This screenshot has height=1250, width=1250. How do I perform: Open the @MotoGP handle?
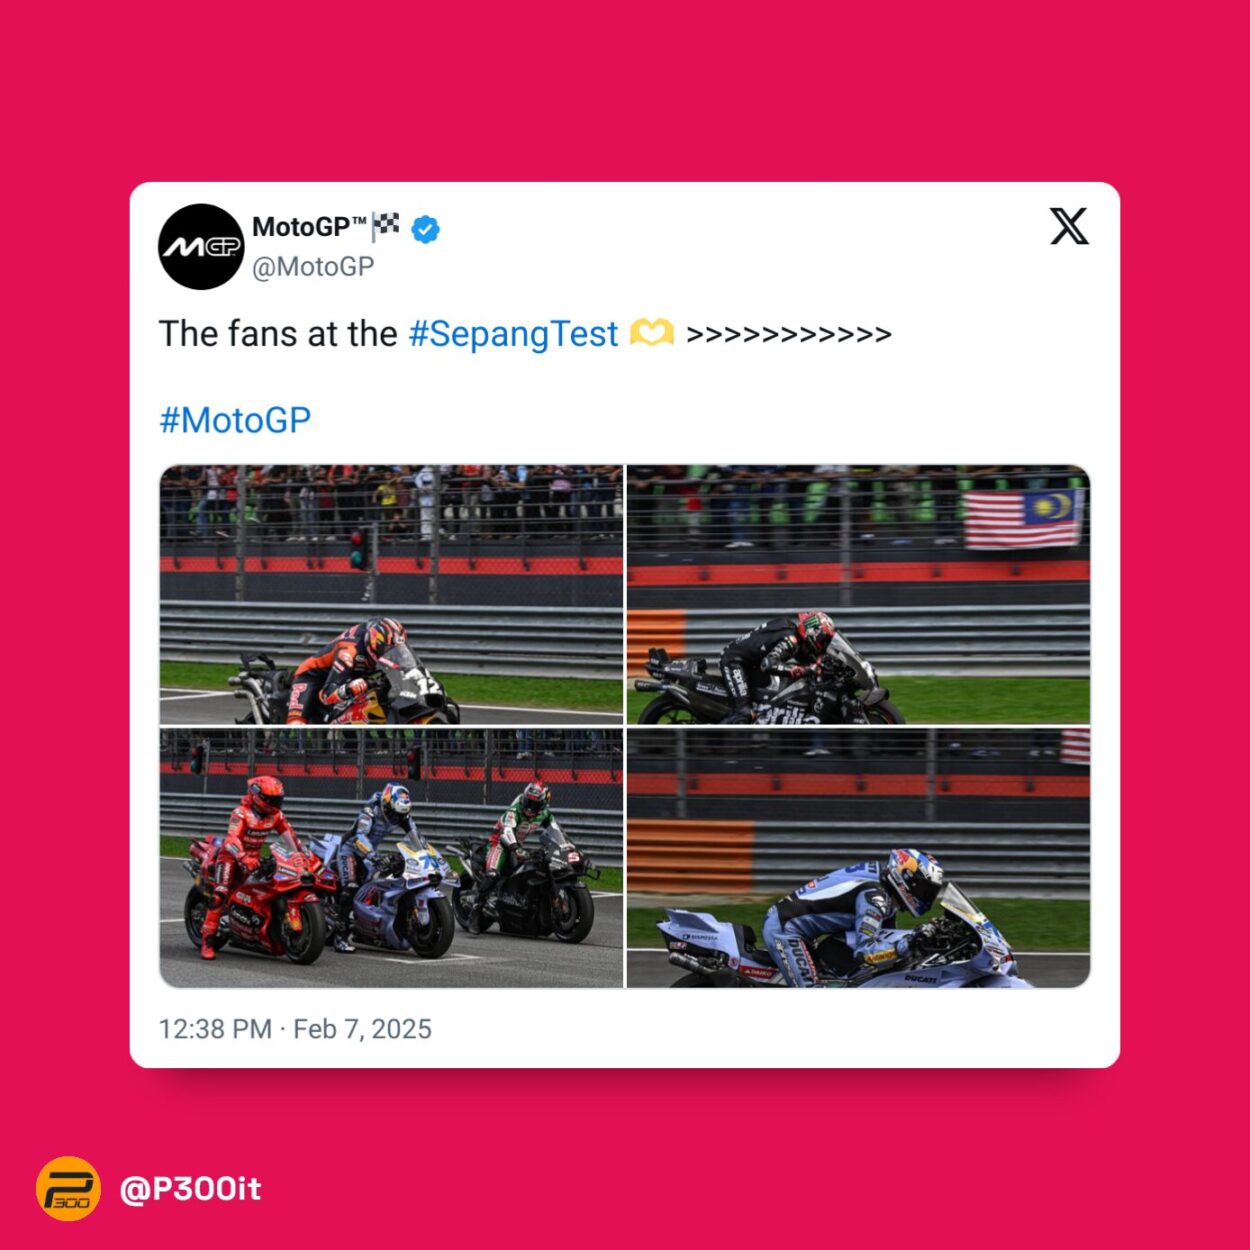click(313, 267)
